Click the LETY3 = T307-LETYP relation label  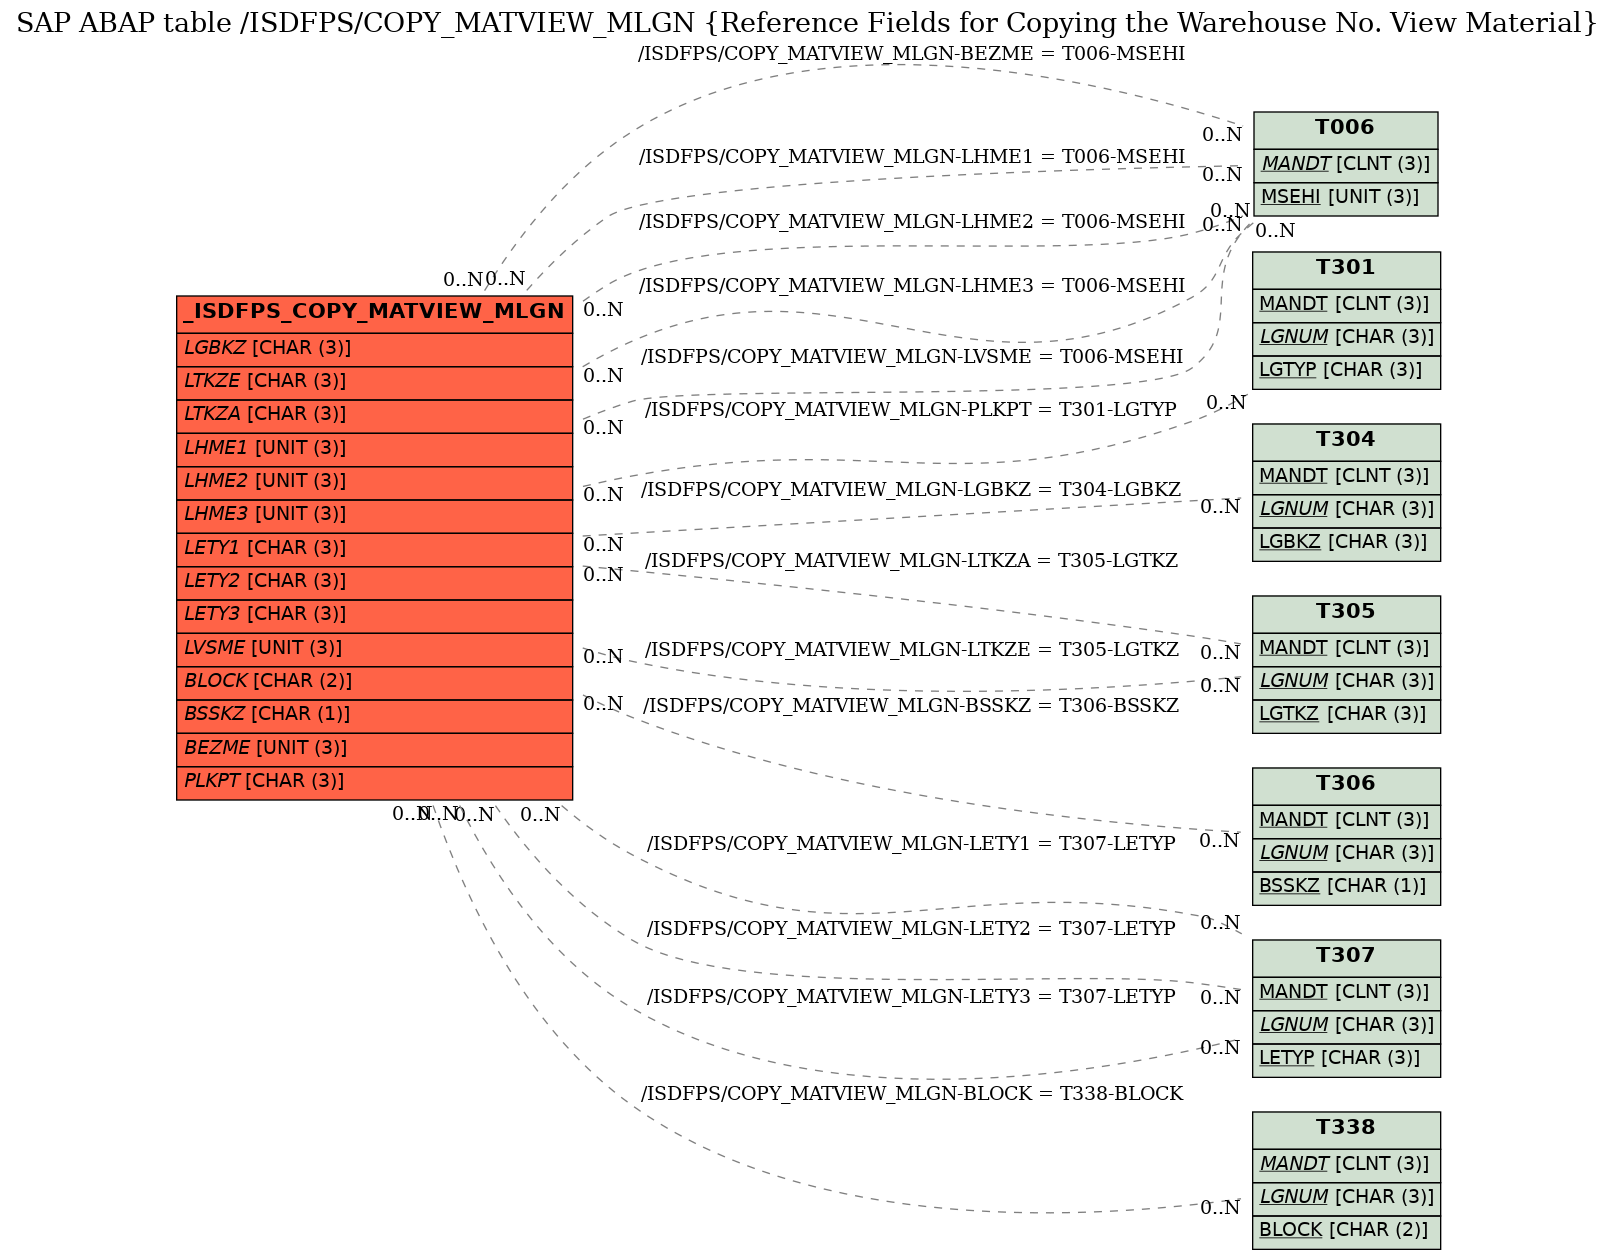(x=911, y=998)
